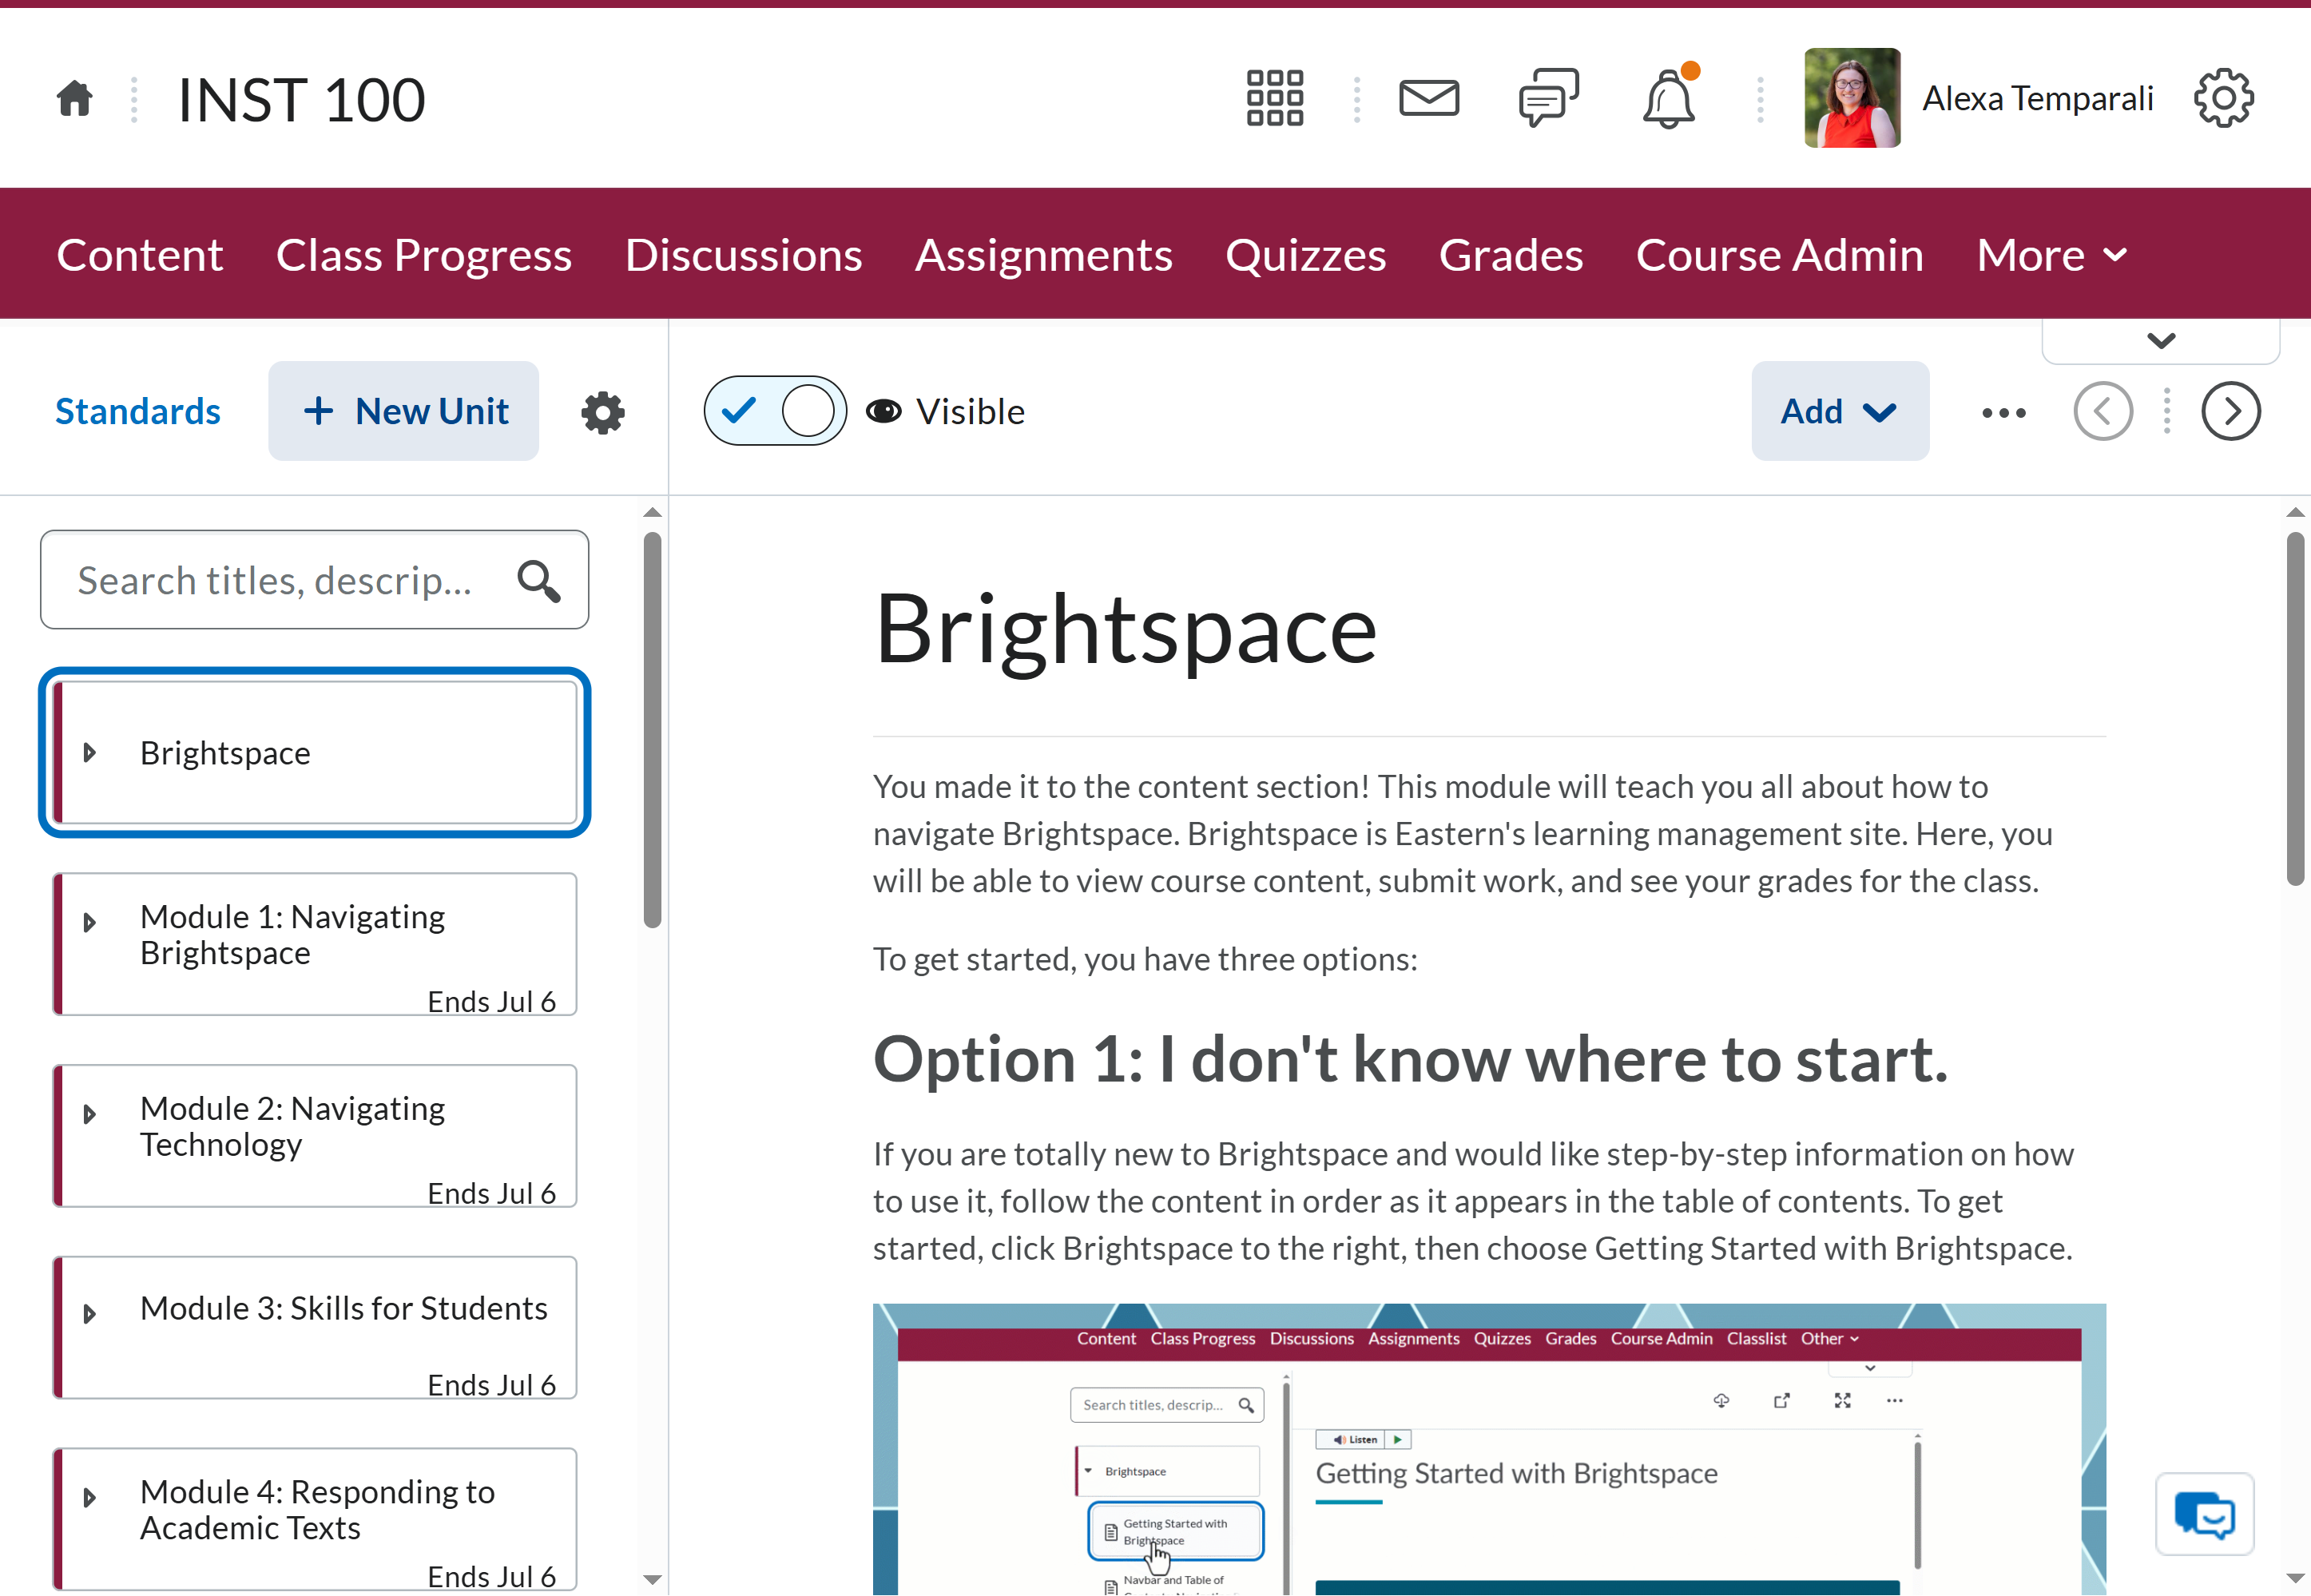Image resolution: width=2311 pixels, height=1596 pixels.
Task: Open the three-dot more options menu
Action: click(x=2004, y=412)
